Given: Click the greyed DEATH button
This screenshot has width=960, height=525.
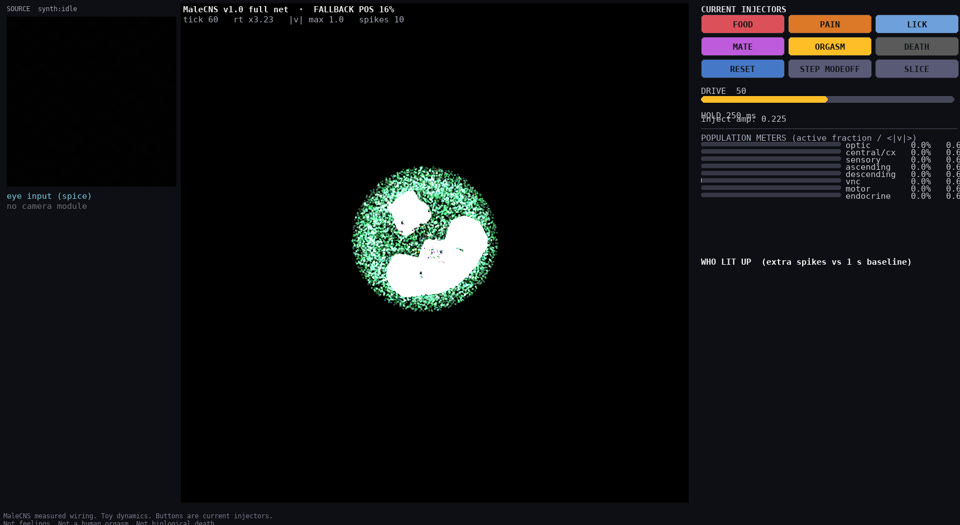Looking at the screenshot, I should [x=917, y=47].
